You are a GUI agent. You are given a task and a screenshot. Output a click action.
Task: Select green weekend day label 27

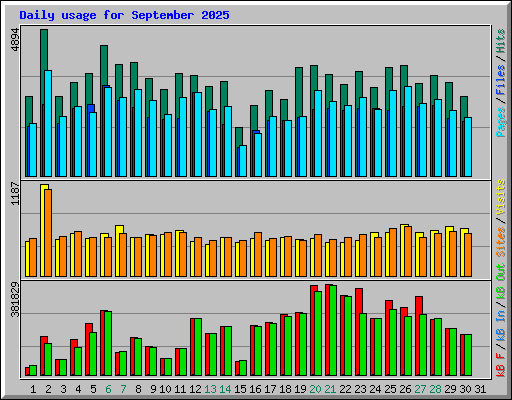point(420,389)
